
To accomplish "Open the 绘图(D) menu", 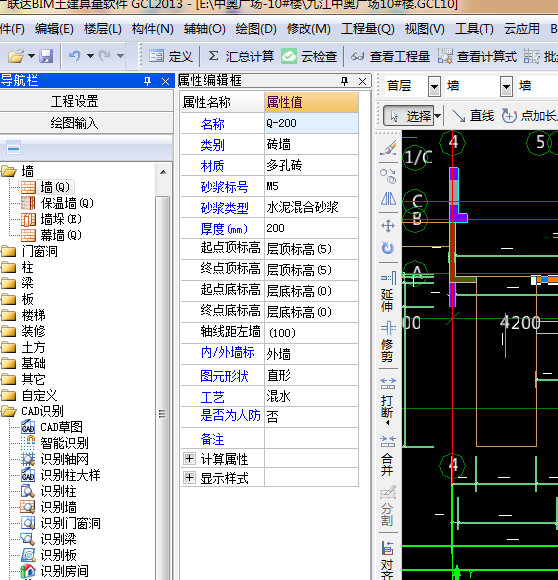I will click(256, 29).
